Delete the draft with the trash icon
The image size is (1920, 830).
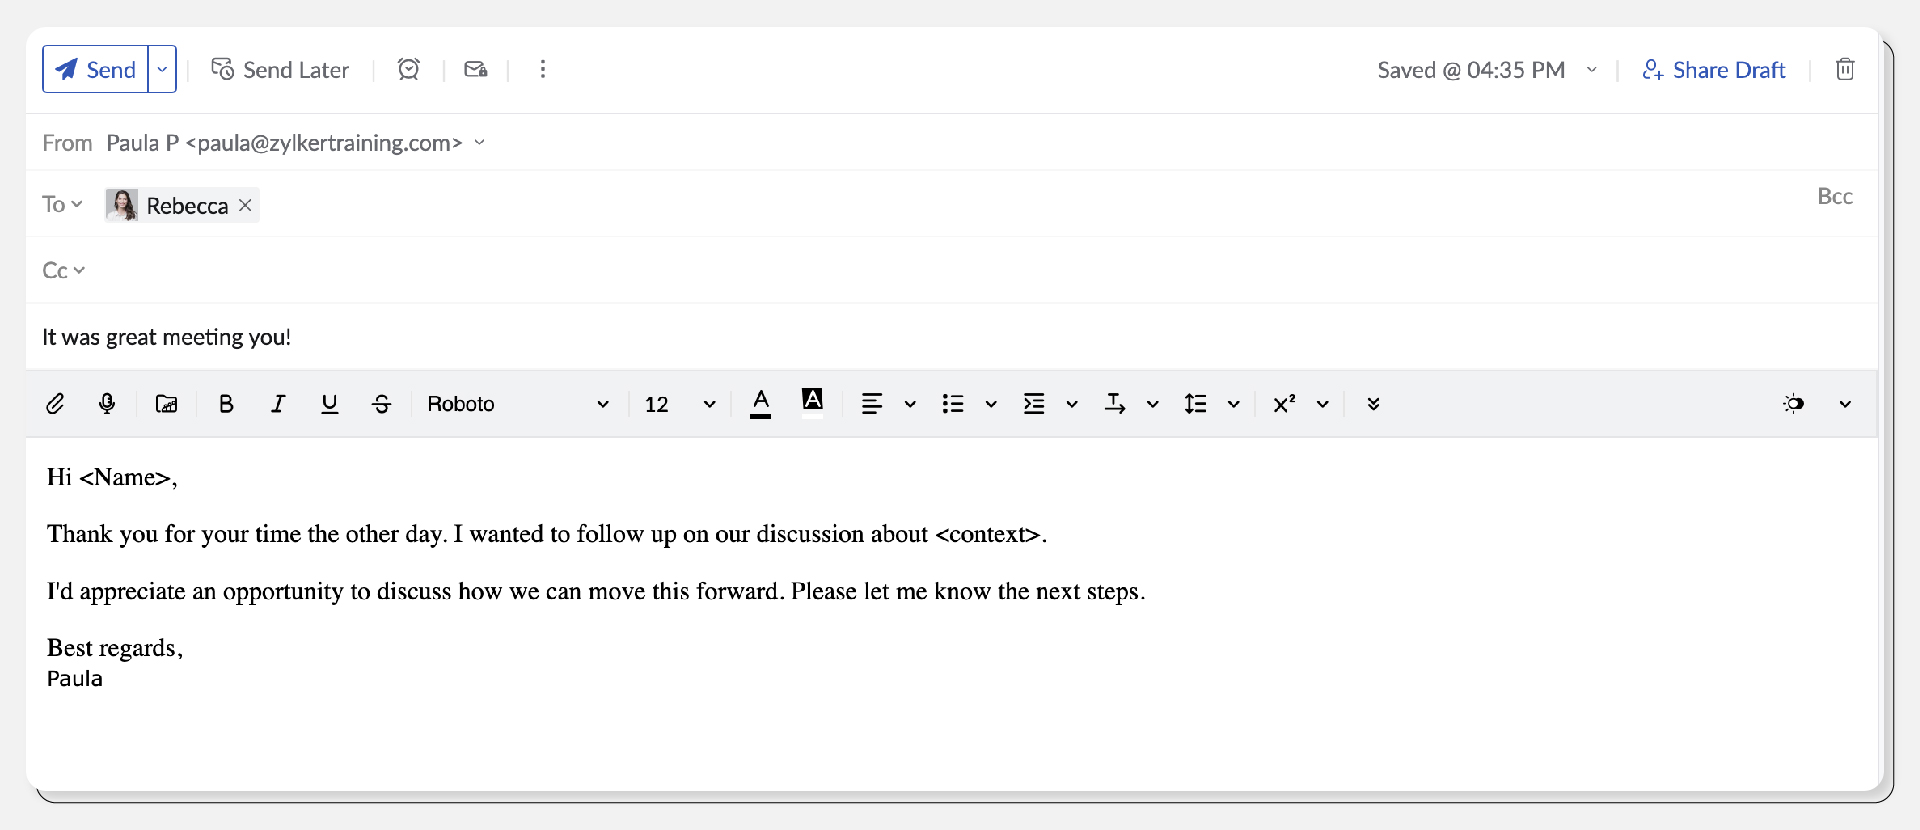[x=1845, y=69]
